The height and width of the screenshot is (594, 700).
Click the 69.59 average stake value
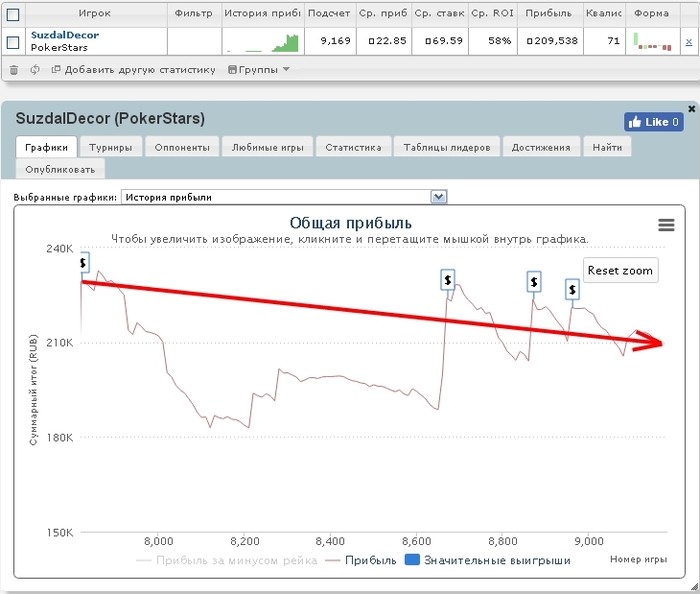pos(444,41)
